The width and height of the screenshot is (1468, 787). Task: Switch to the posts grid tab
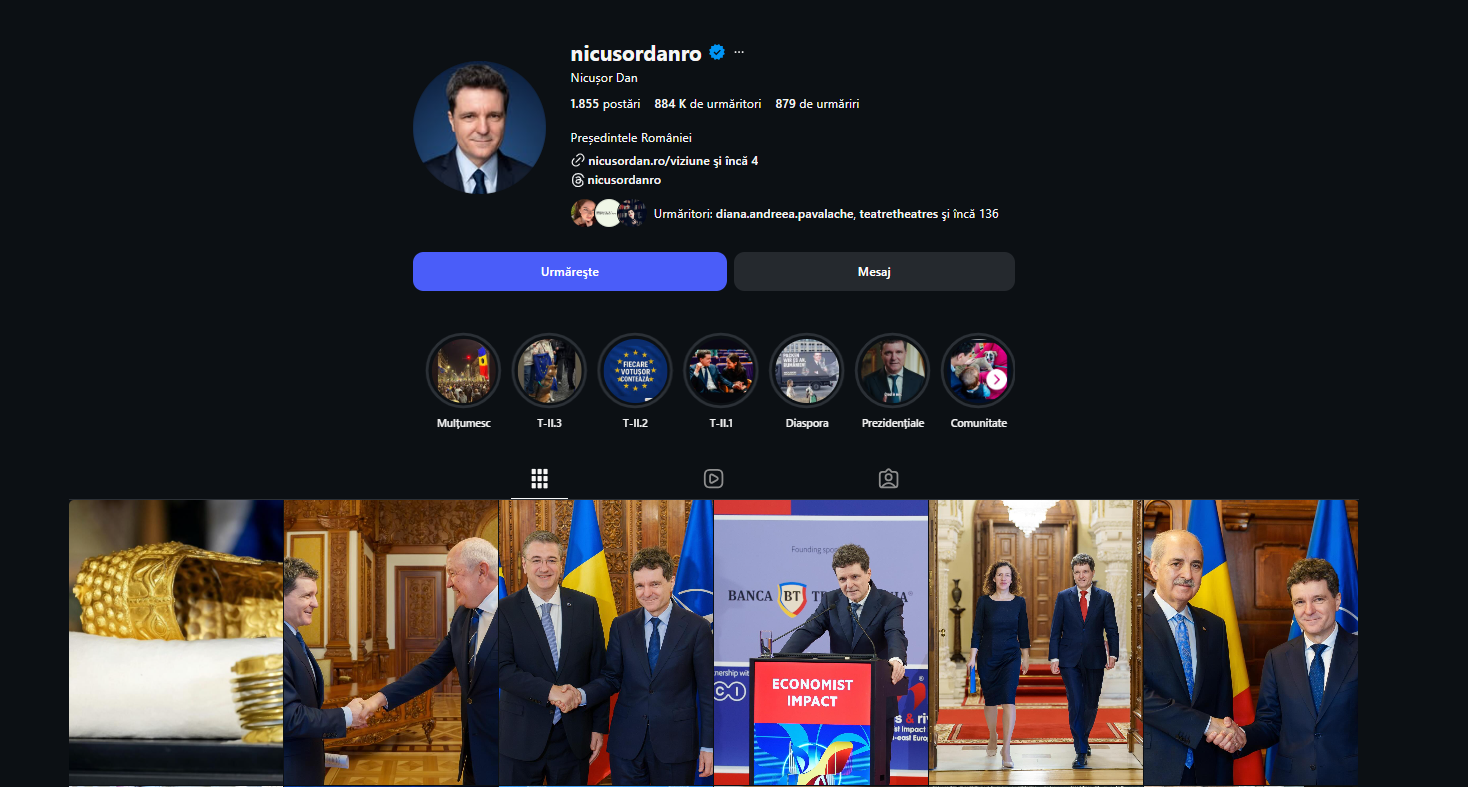coord(539,478)
